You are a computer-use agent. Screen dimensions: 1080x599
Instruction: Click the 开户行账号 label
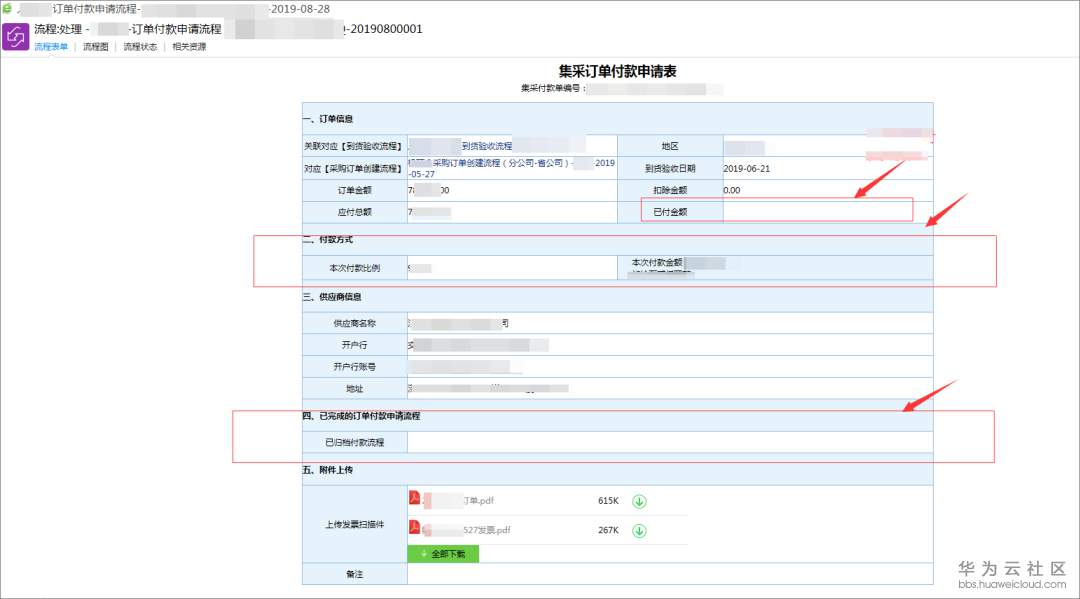355,366
